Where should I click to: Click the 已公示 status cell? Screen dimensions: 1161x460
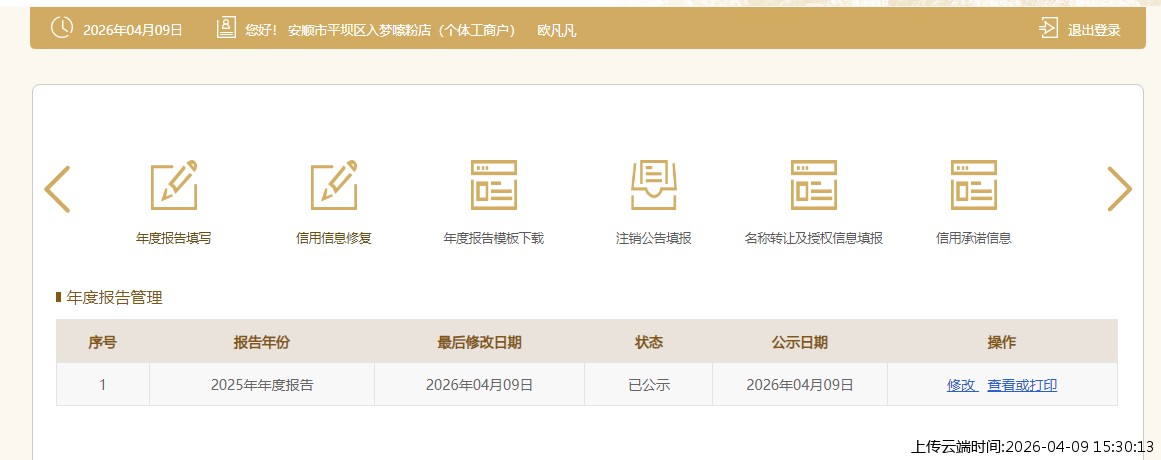pyautogui.click(x=648, y=385)
